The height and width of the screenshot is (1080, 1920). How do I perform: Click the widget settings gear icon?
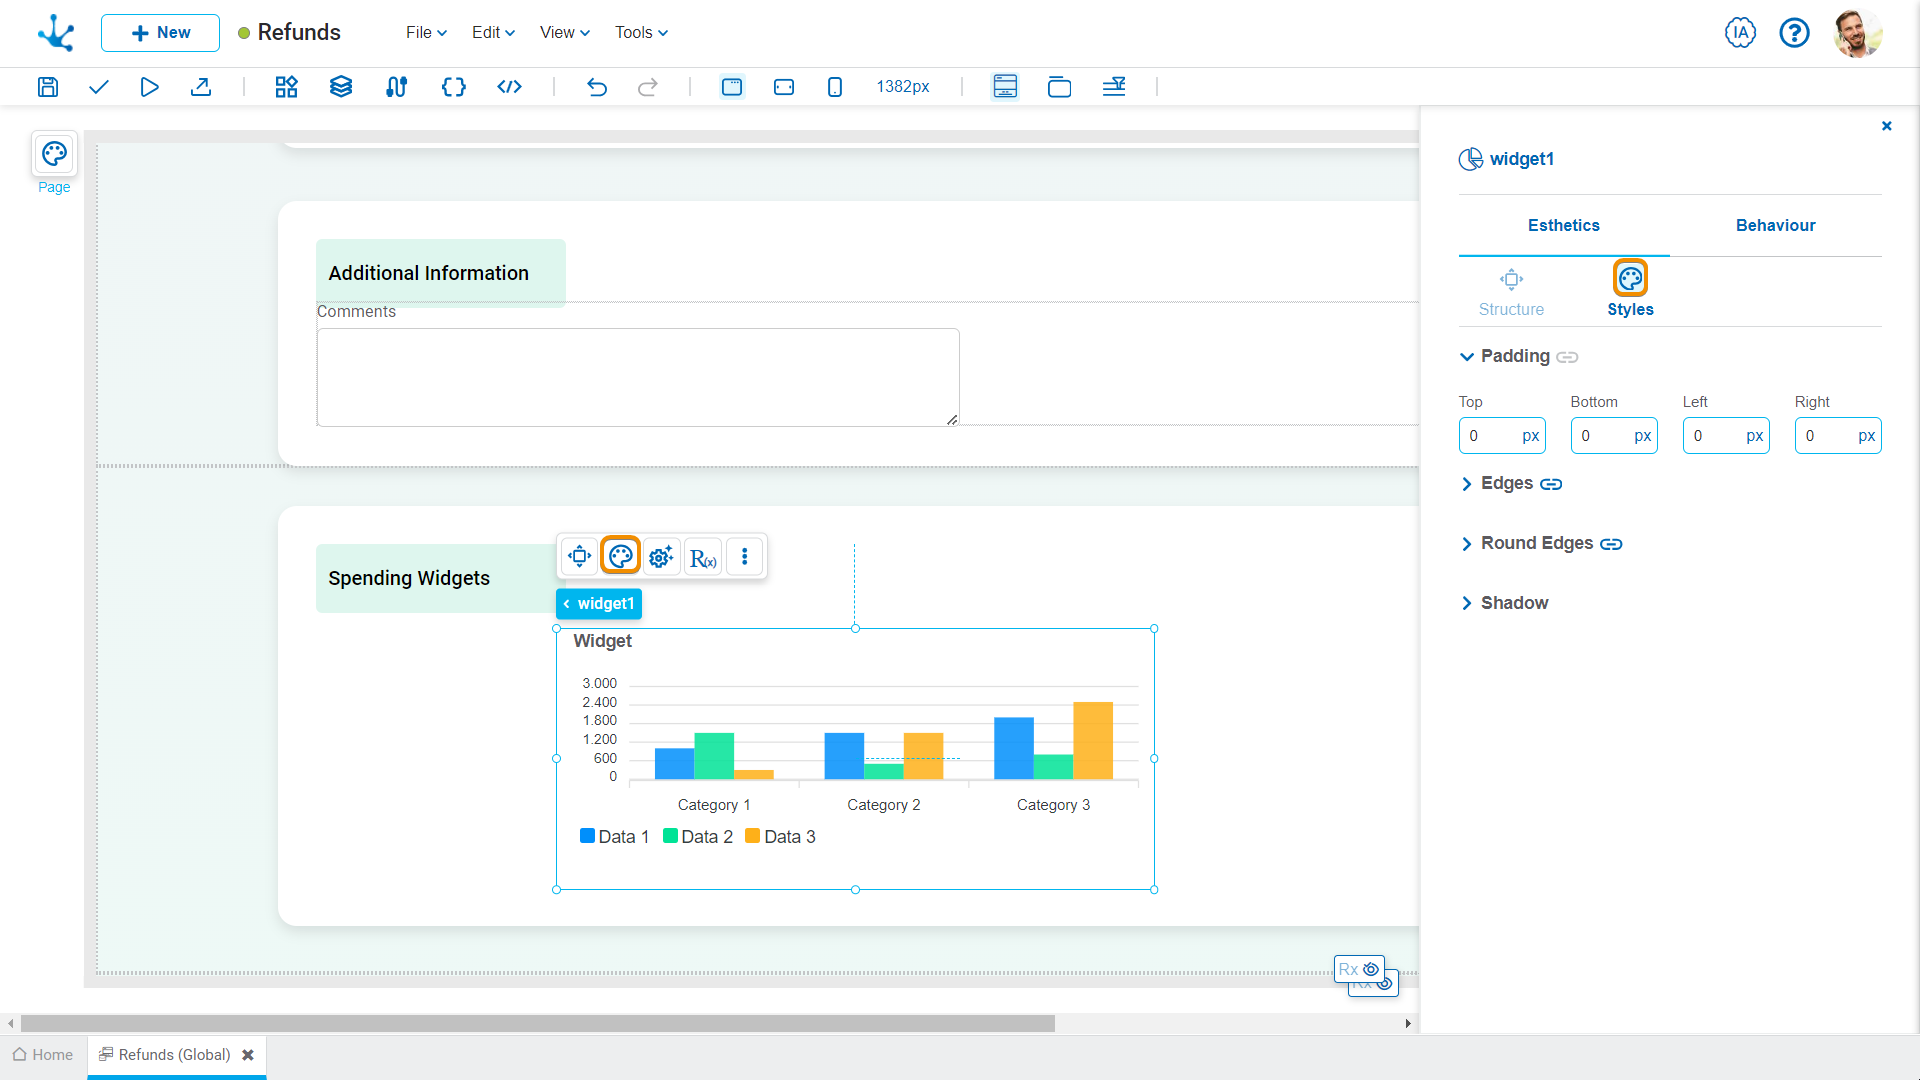(x=661, y=557)
